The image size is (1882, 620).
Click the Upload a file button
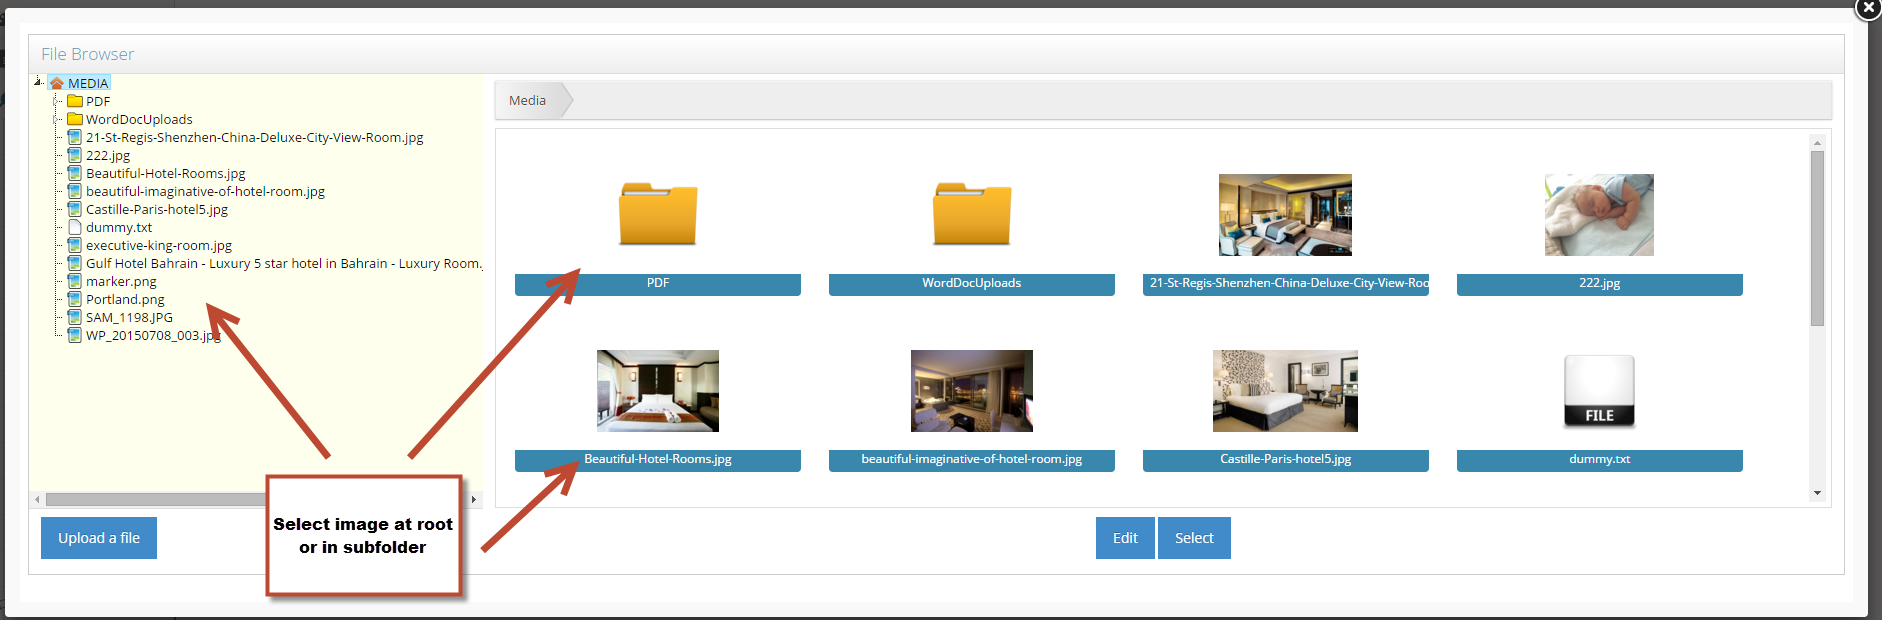tap(99, 538)
